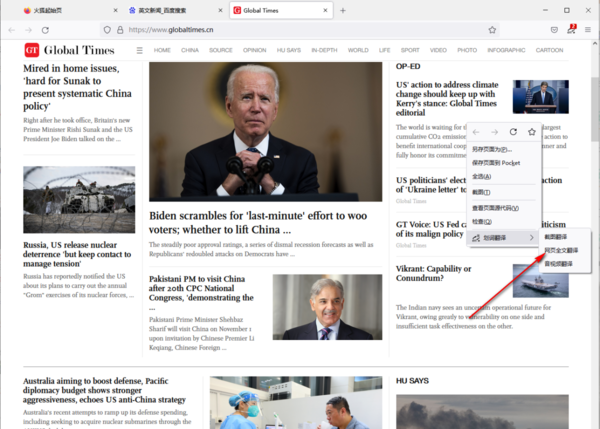
Task: Click the browser forward arrow button
Action: [28, 30]
